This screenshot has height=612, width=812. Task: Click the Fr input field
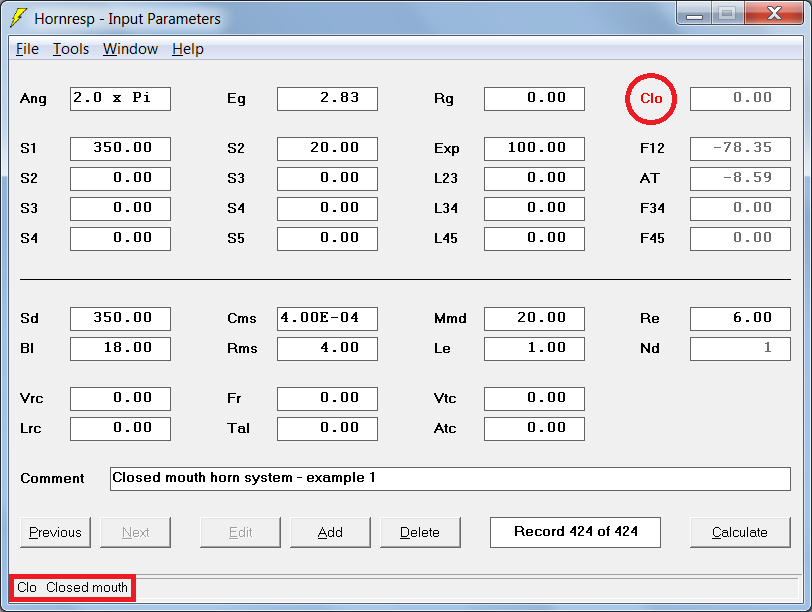(327, 399)
